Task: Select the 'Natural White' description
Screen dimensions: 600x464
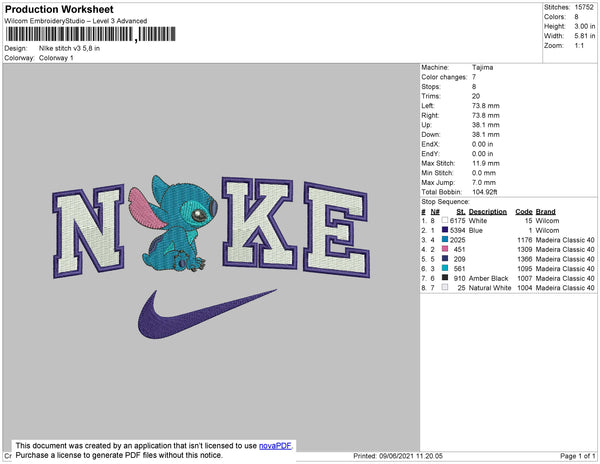Action: (490, 288)
